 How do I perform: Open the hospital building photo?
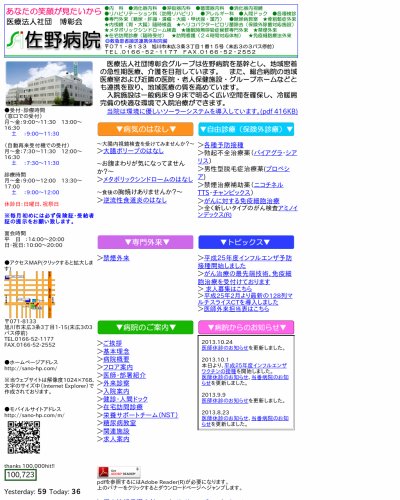tap(49, 84)
